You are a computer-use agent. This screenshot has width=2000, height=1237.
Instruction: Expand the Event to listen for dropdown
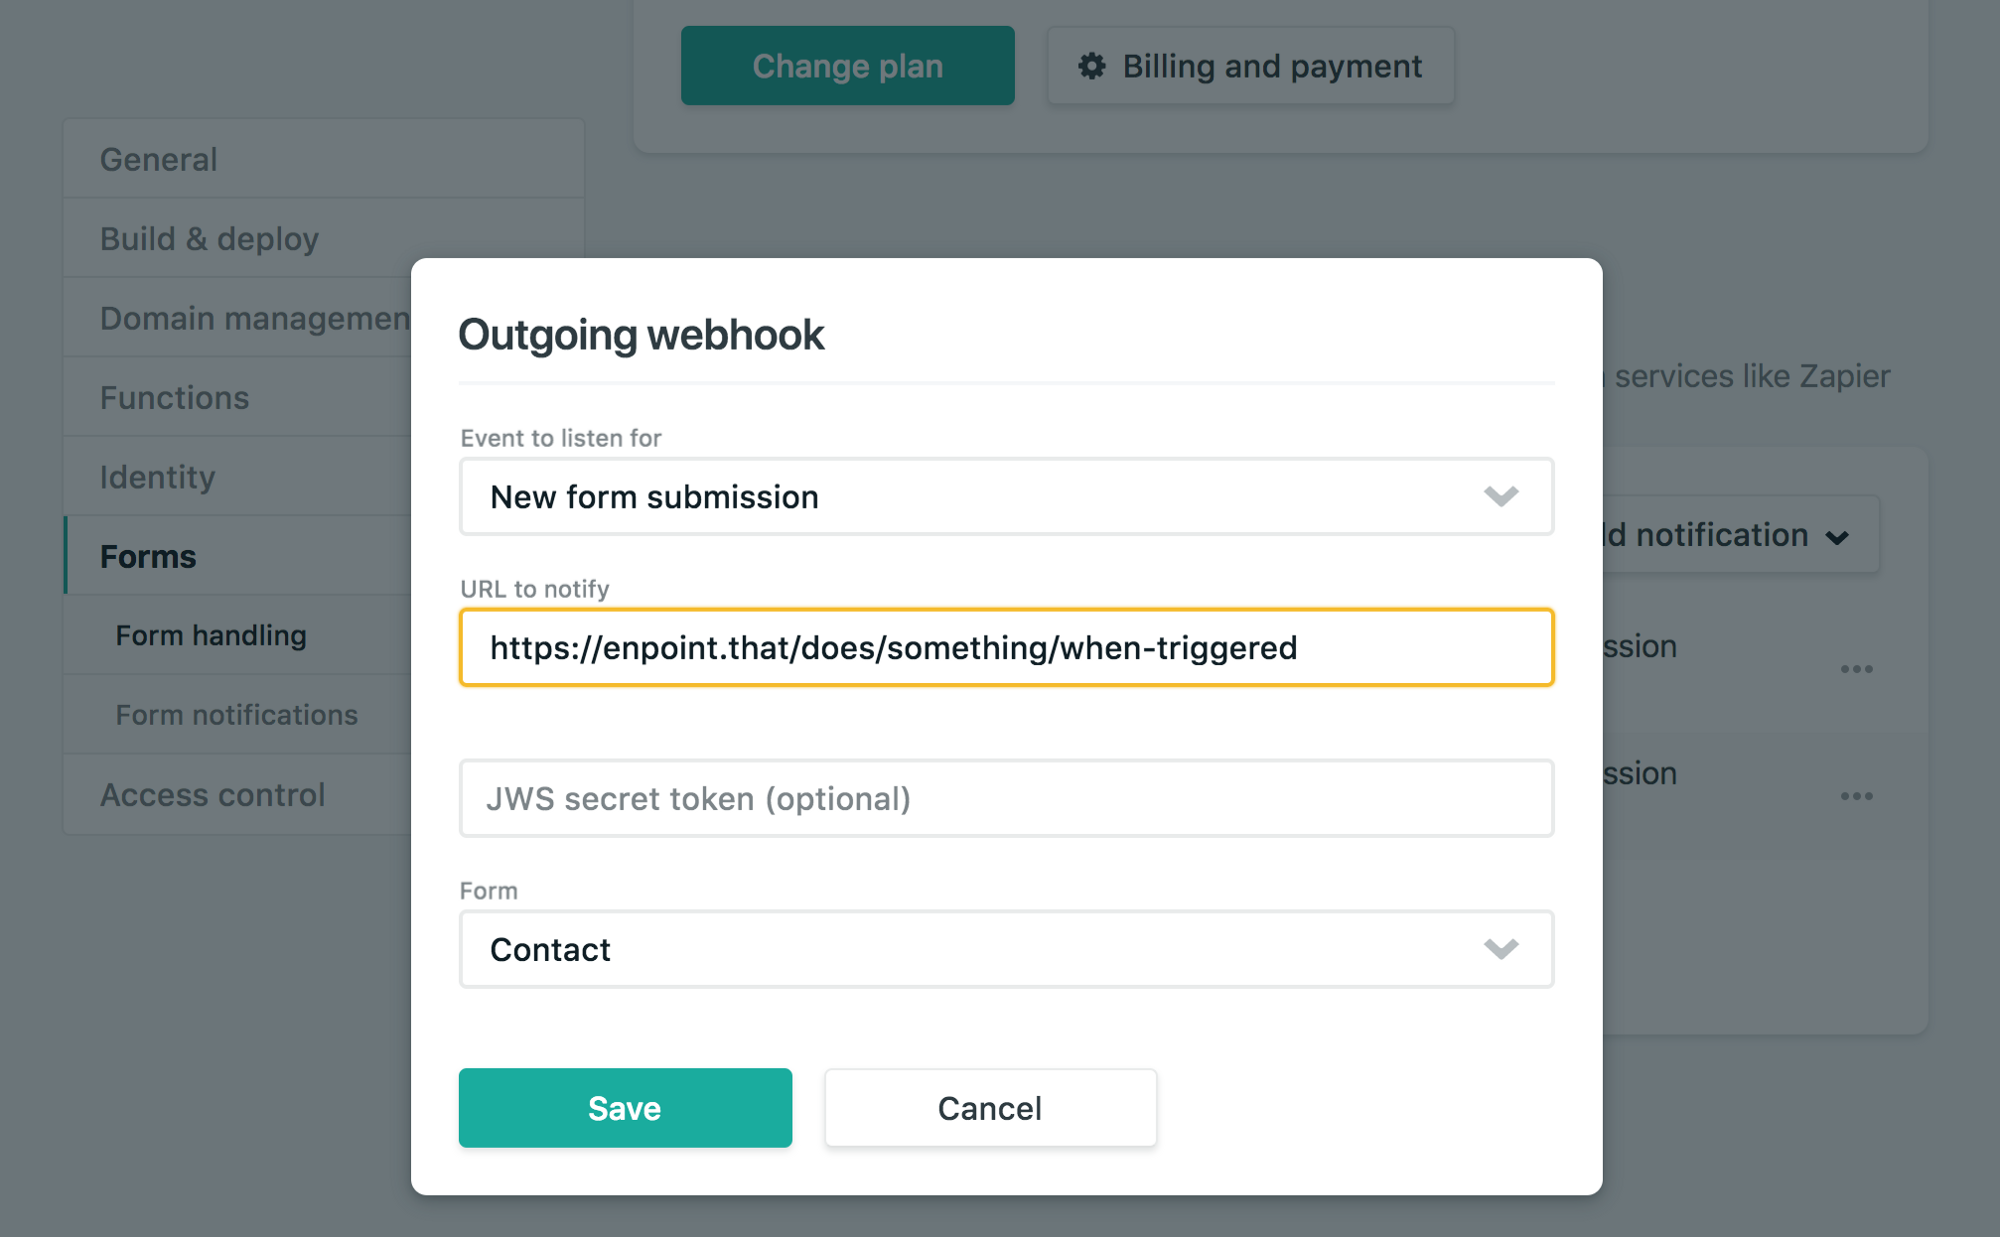pos(1501,496)
